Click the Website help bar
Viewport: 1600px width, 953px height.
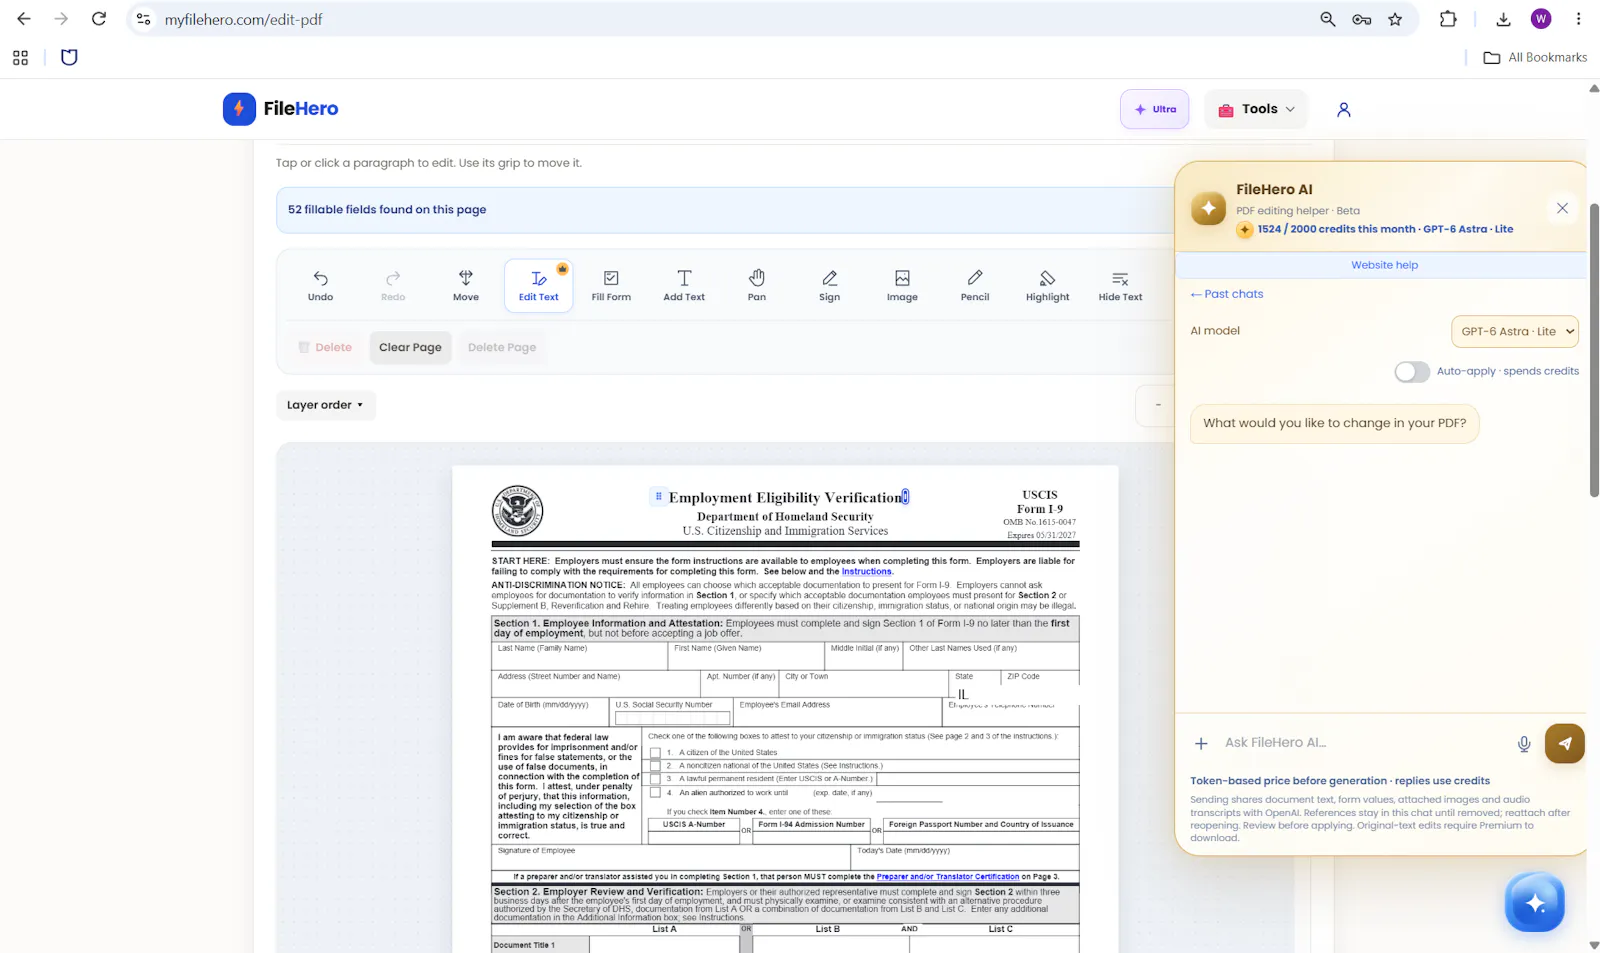tap(1384, 265)
